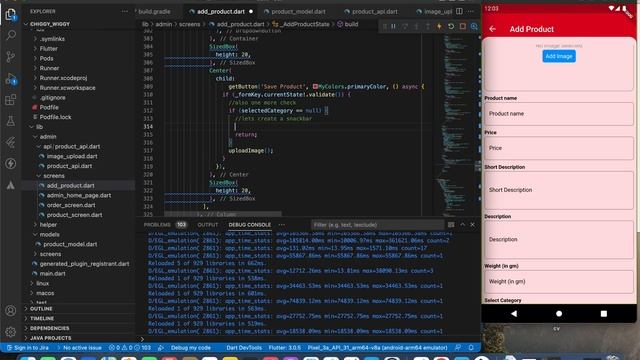Open image_upload.dart in the file tree
The height and width of the screenshot is (360, 640).
72,156
